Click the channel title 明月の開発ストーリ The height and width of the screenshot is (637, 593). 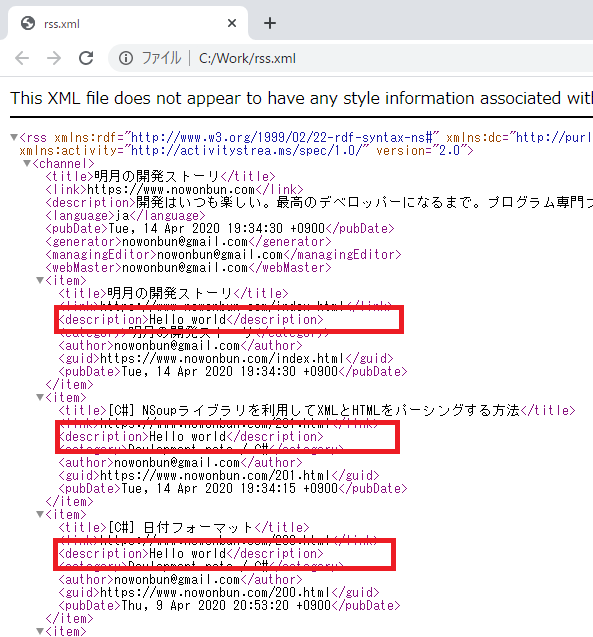(157, 177)
